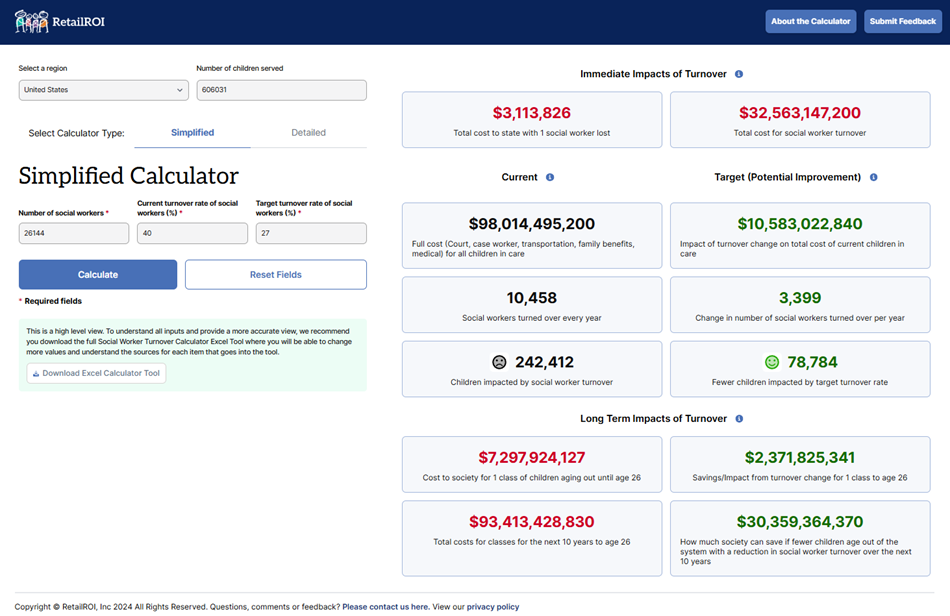Screen dimensions: 950x616
Task: Click info icon beside Long Term Impacts
Action: point(739,419)
